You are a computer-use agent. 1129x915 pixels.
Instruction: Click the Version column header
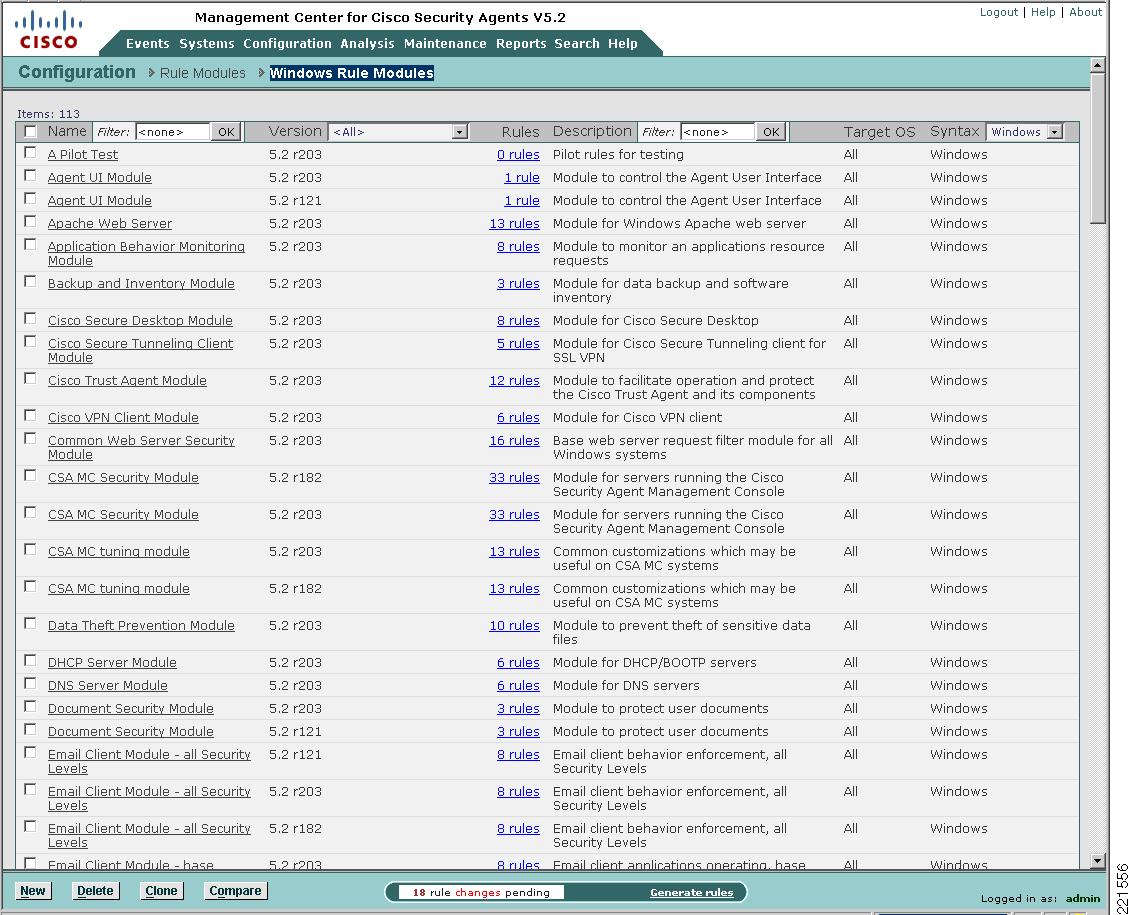click(x=295, y=131)
